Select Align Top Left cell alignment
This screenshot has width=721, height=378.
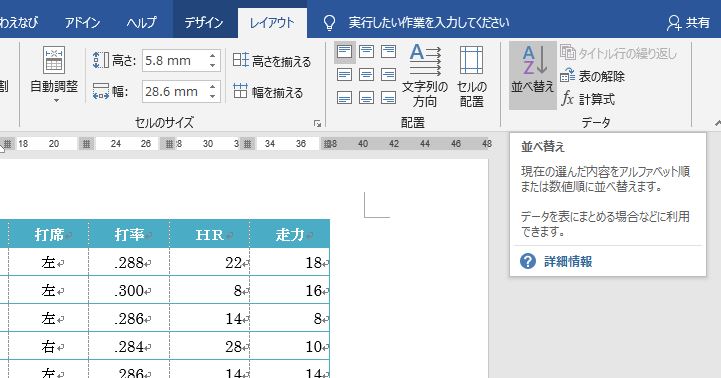pos(344,52)
